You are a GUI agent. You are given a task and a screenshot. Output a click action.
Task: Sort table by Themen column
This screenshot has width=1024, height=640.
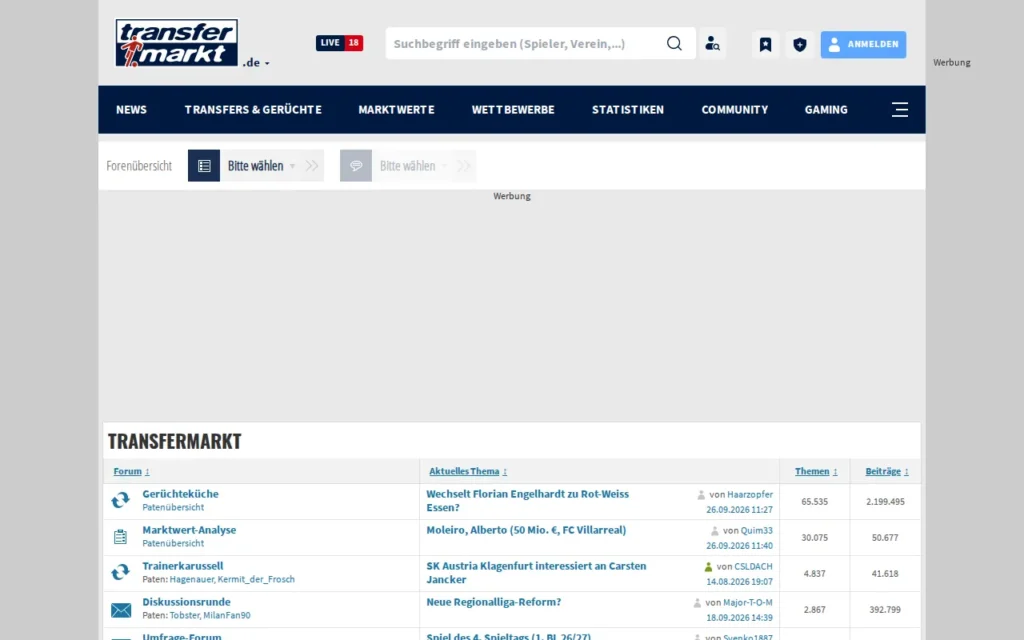(816, 472)
